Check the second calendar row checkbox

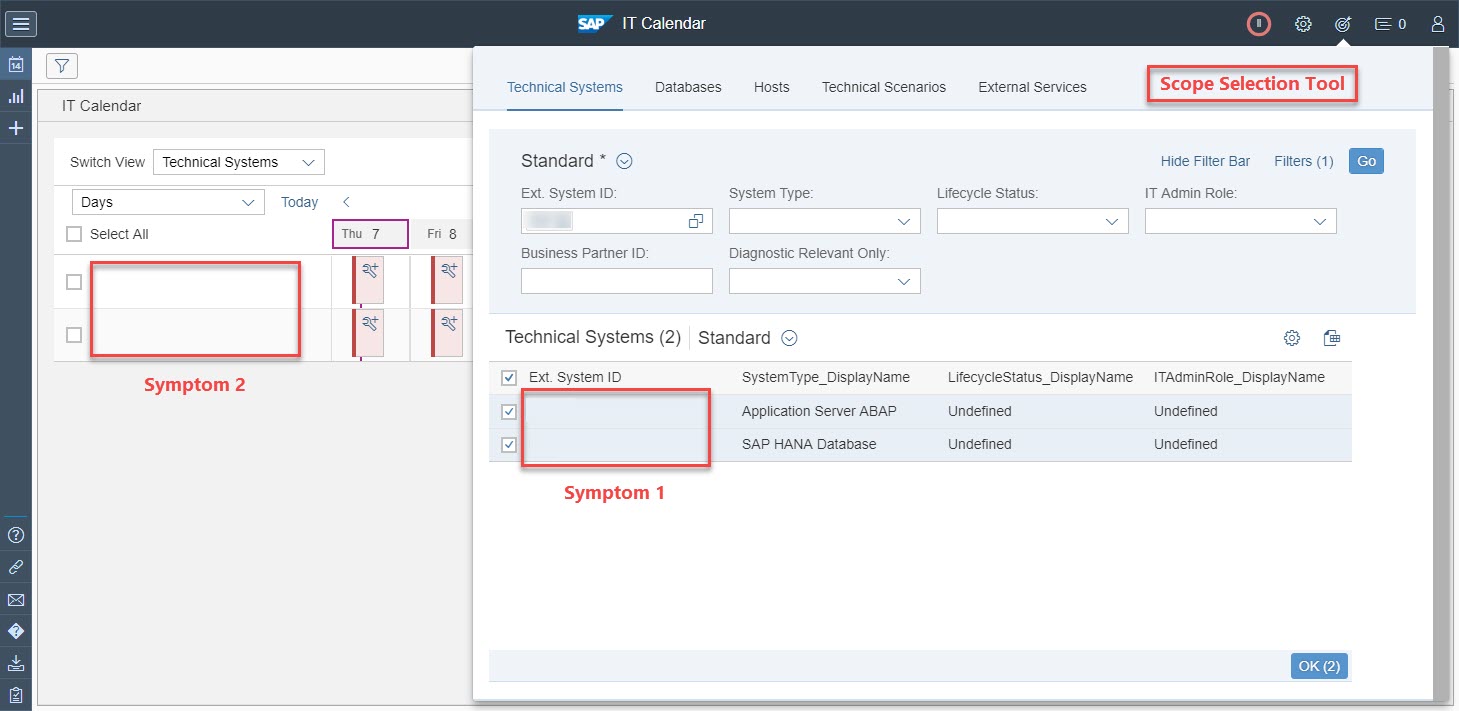click(x=74, y=335)
